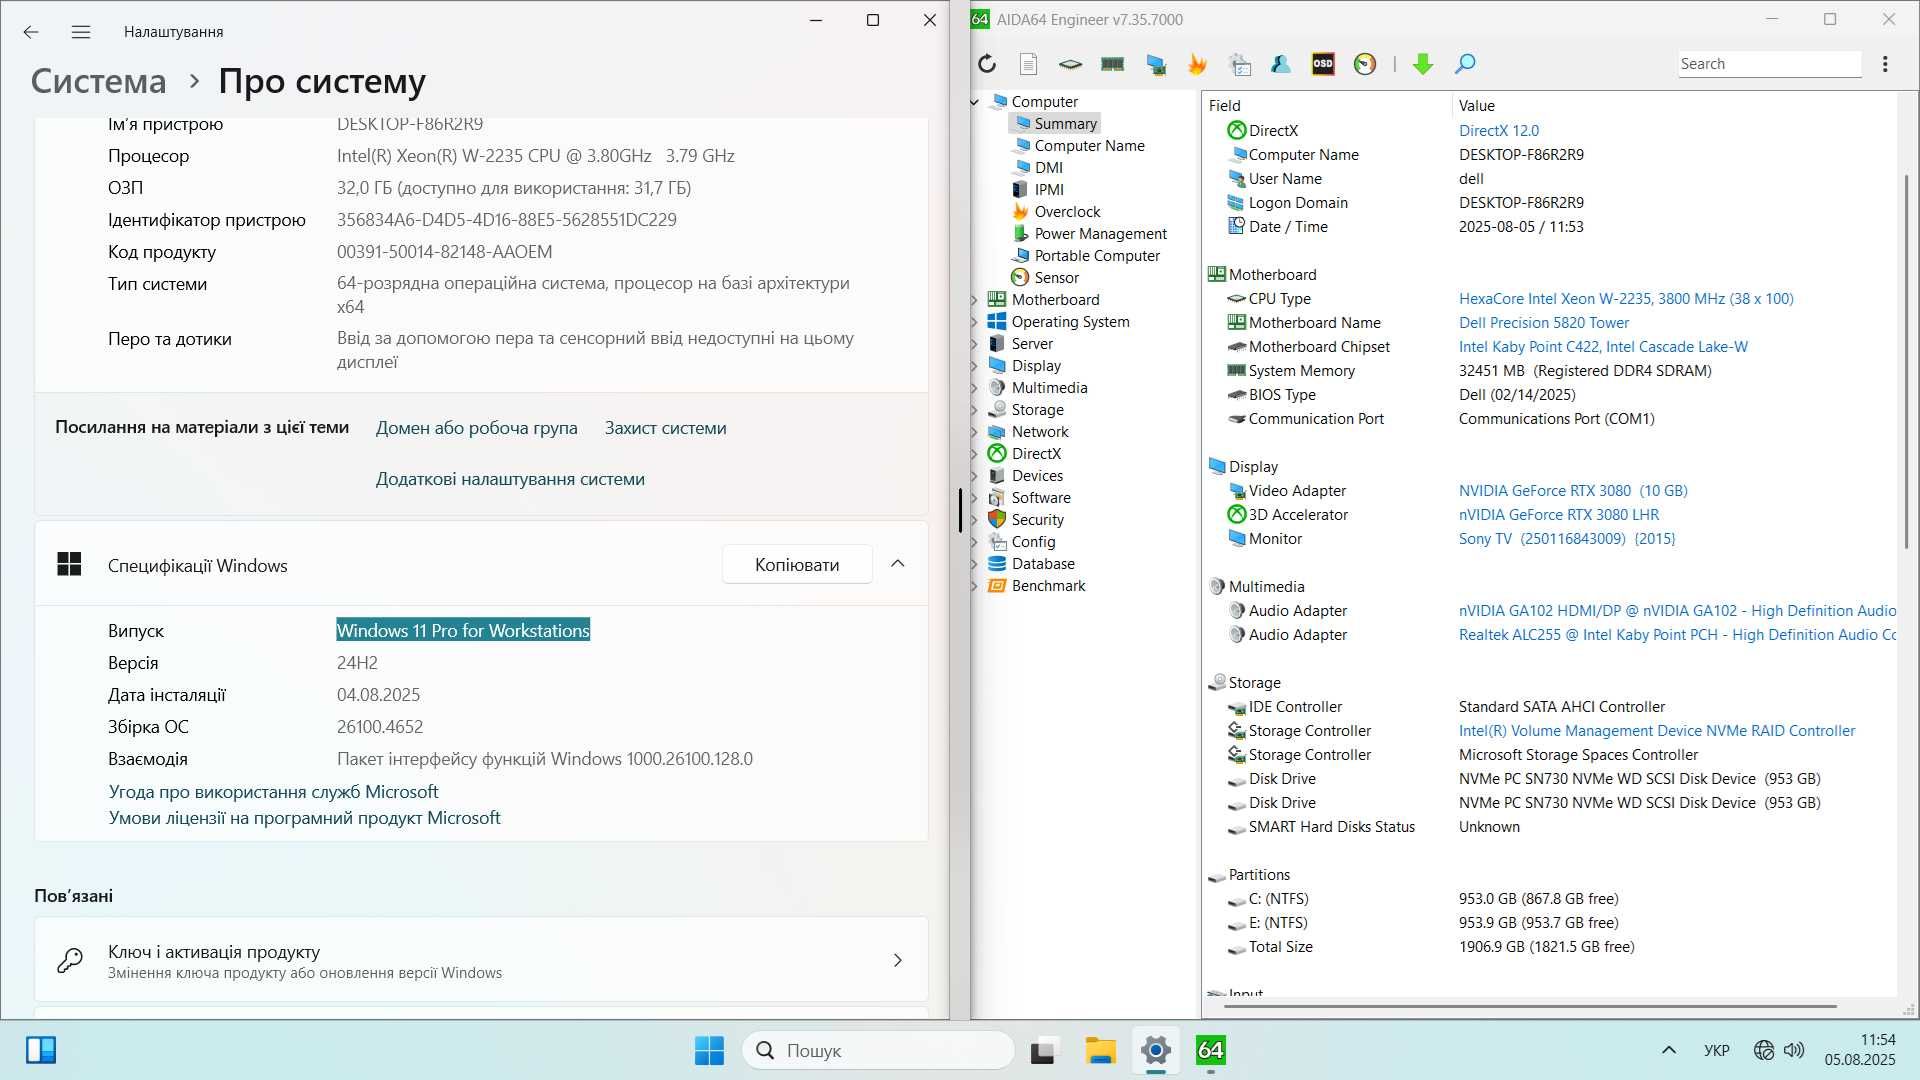Image resolution: width=1920 pixels, height=1080 pixels.
Task: Open the Windows Start menu
Action: pyautogui.click(x=709, y=1050)
